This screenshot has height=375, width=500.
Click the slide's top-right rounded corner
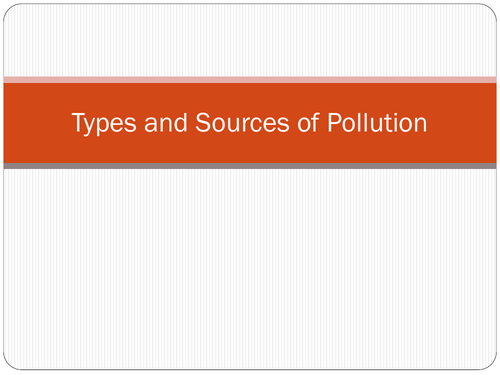[491, 10]
